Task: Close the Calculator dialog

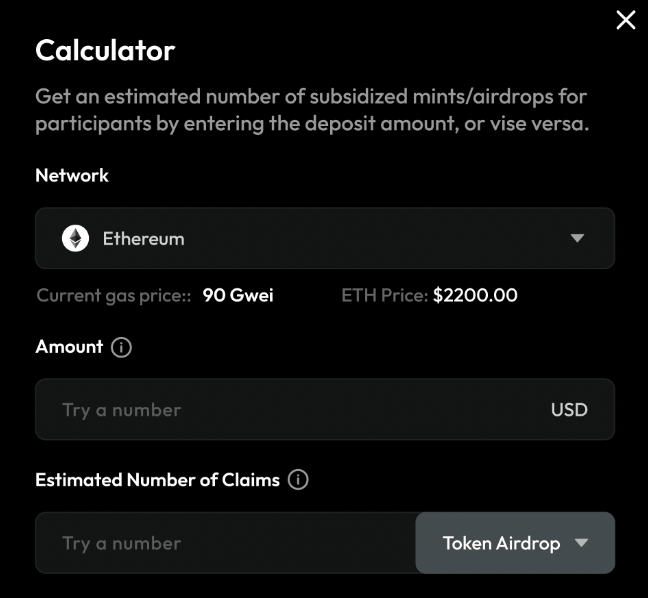Action: tap(626, 20)
